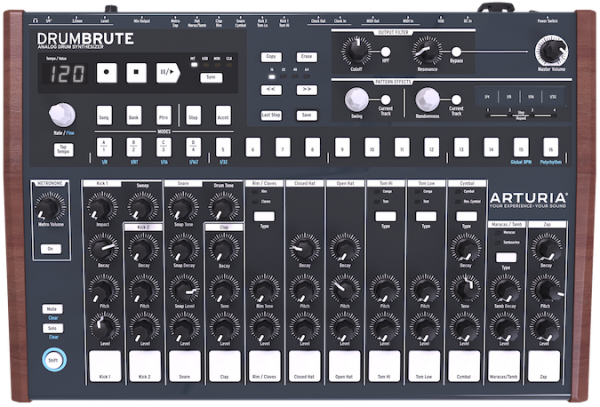
Task: Trigger the Tom Low pad
Action: [x=424, y=366]
